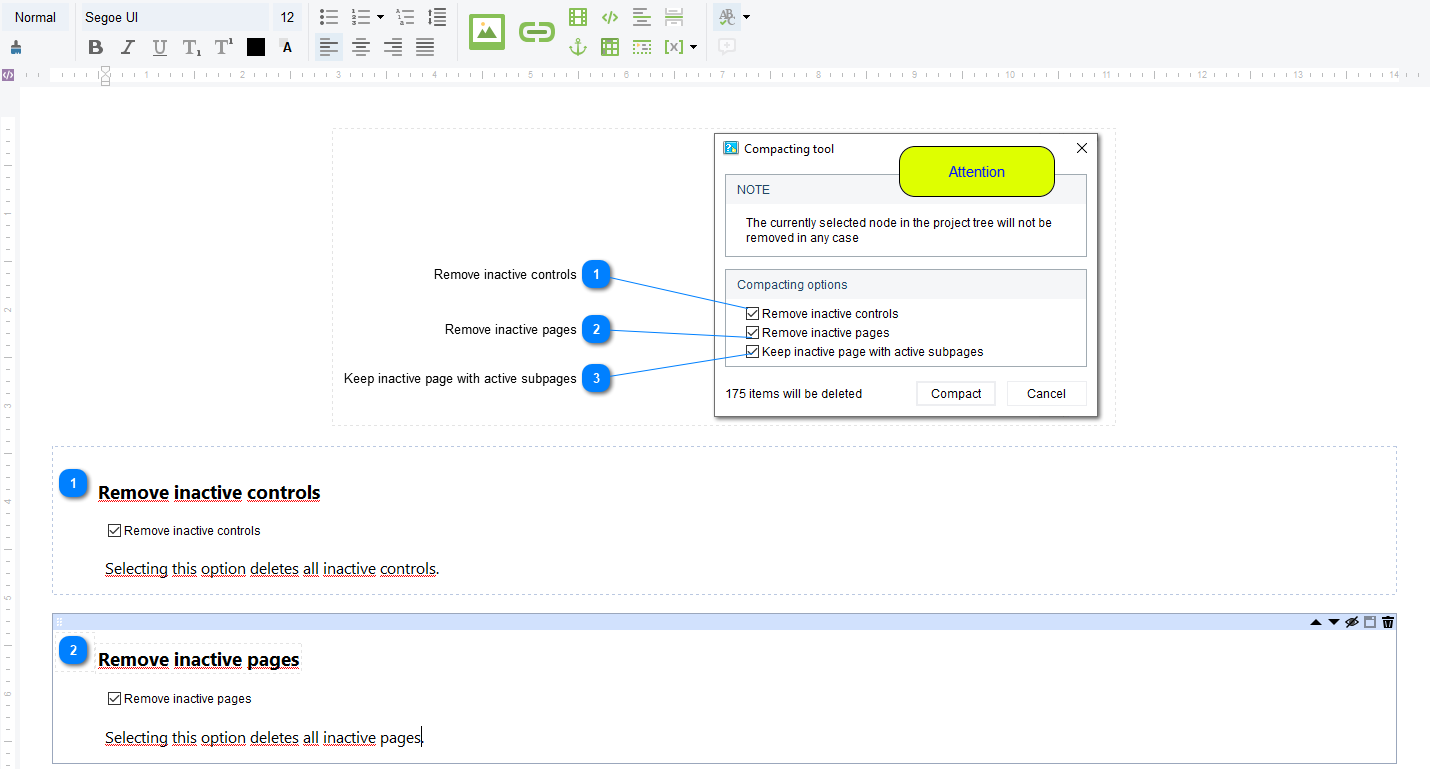Viewport: 1430px width, 769px height.
Task: Expand the numbered list style arrow
Action: click(x=380, y=17)
